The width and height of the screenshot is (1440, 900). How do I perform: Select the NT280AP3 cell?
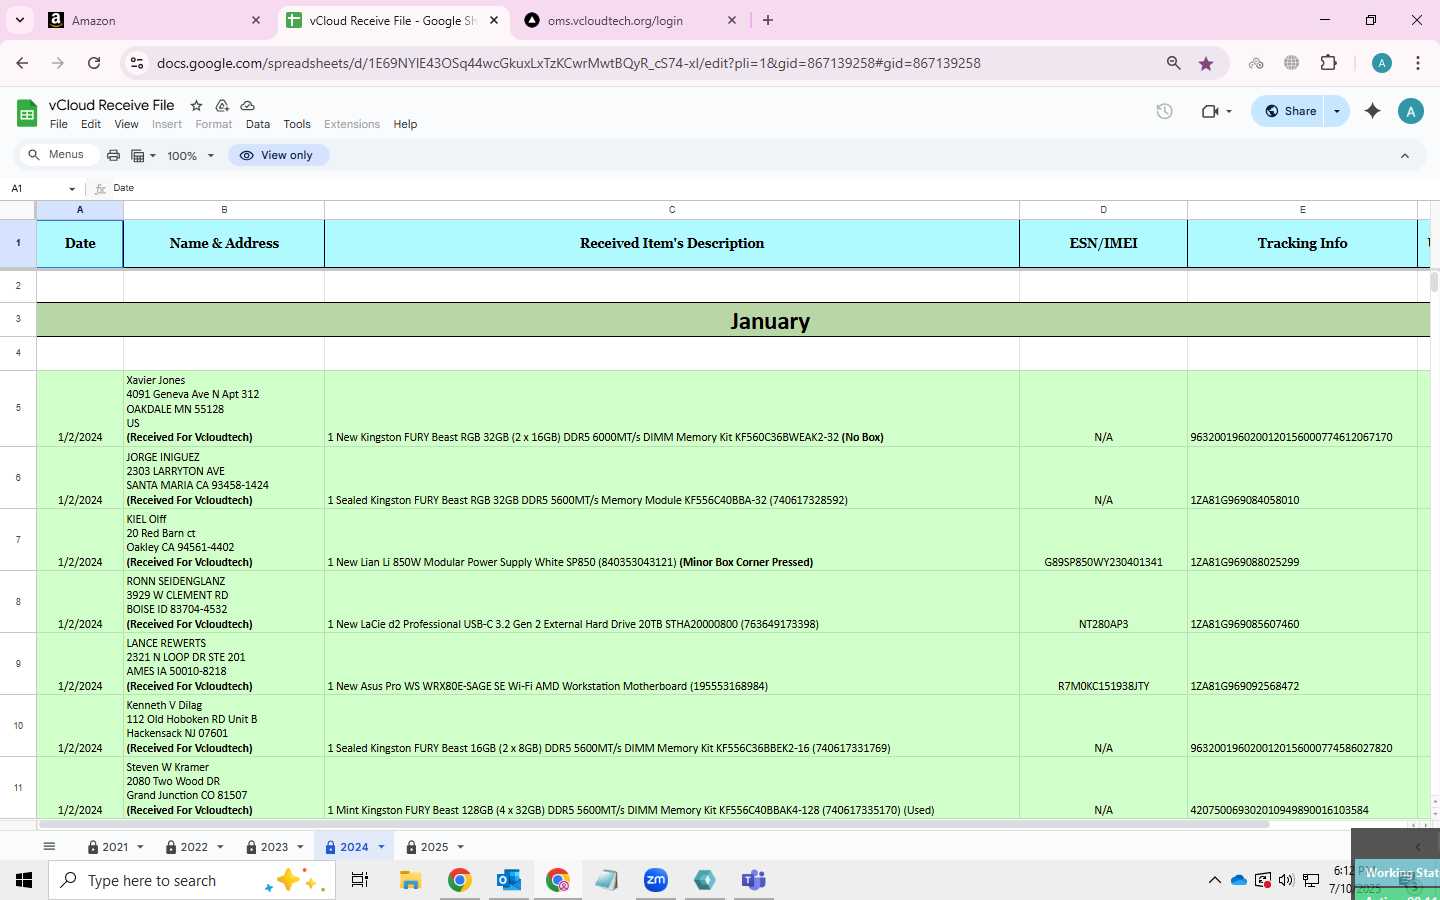tap(1103, 602)
